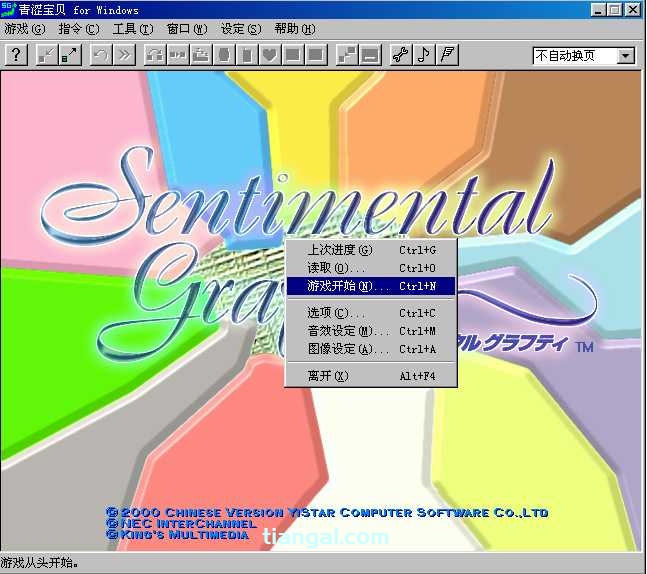Click the greyed stacked-tray toolbar icon
The height and width of the screenshot is (574, 647).
[201, 54]
